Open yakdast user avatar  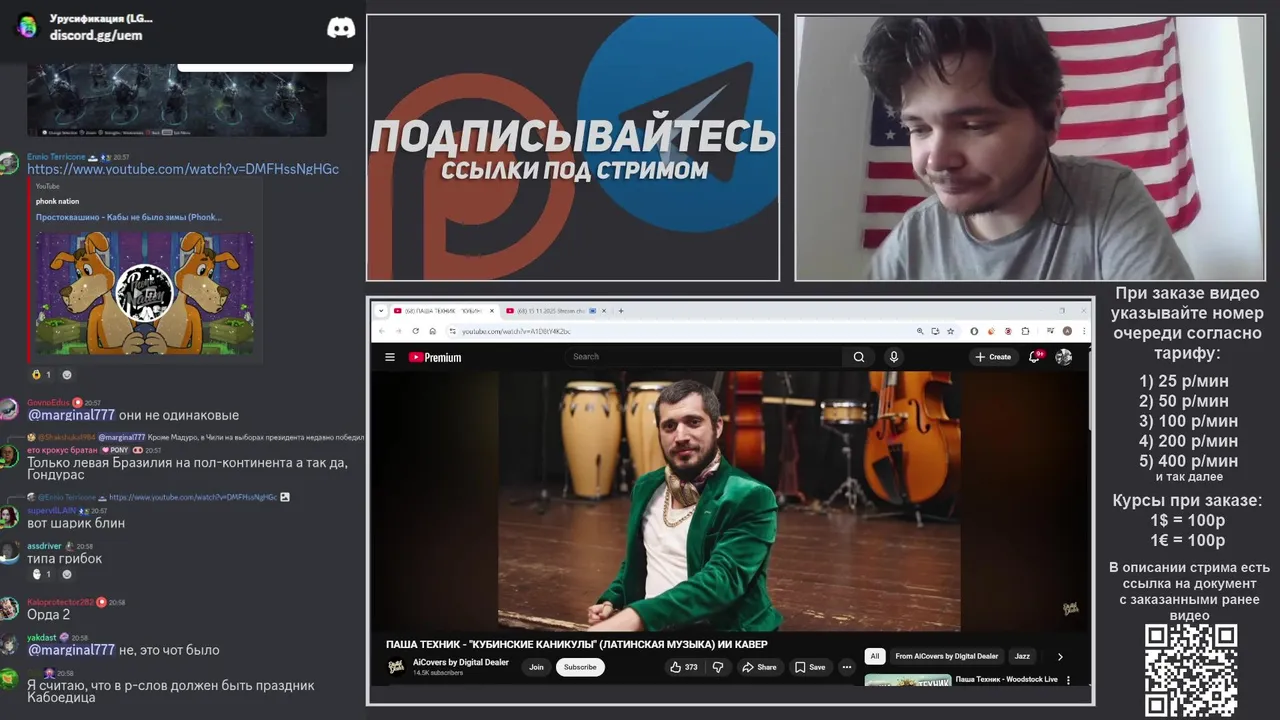pos(9,643)
